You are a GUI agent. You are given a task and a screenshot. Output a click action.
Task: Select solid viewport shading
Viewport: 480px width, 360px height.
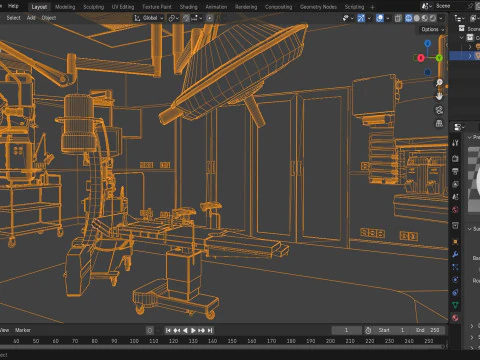[x=417, y=18]
